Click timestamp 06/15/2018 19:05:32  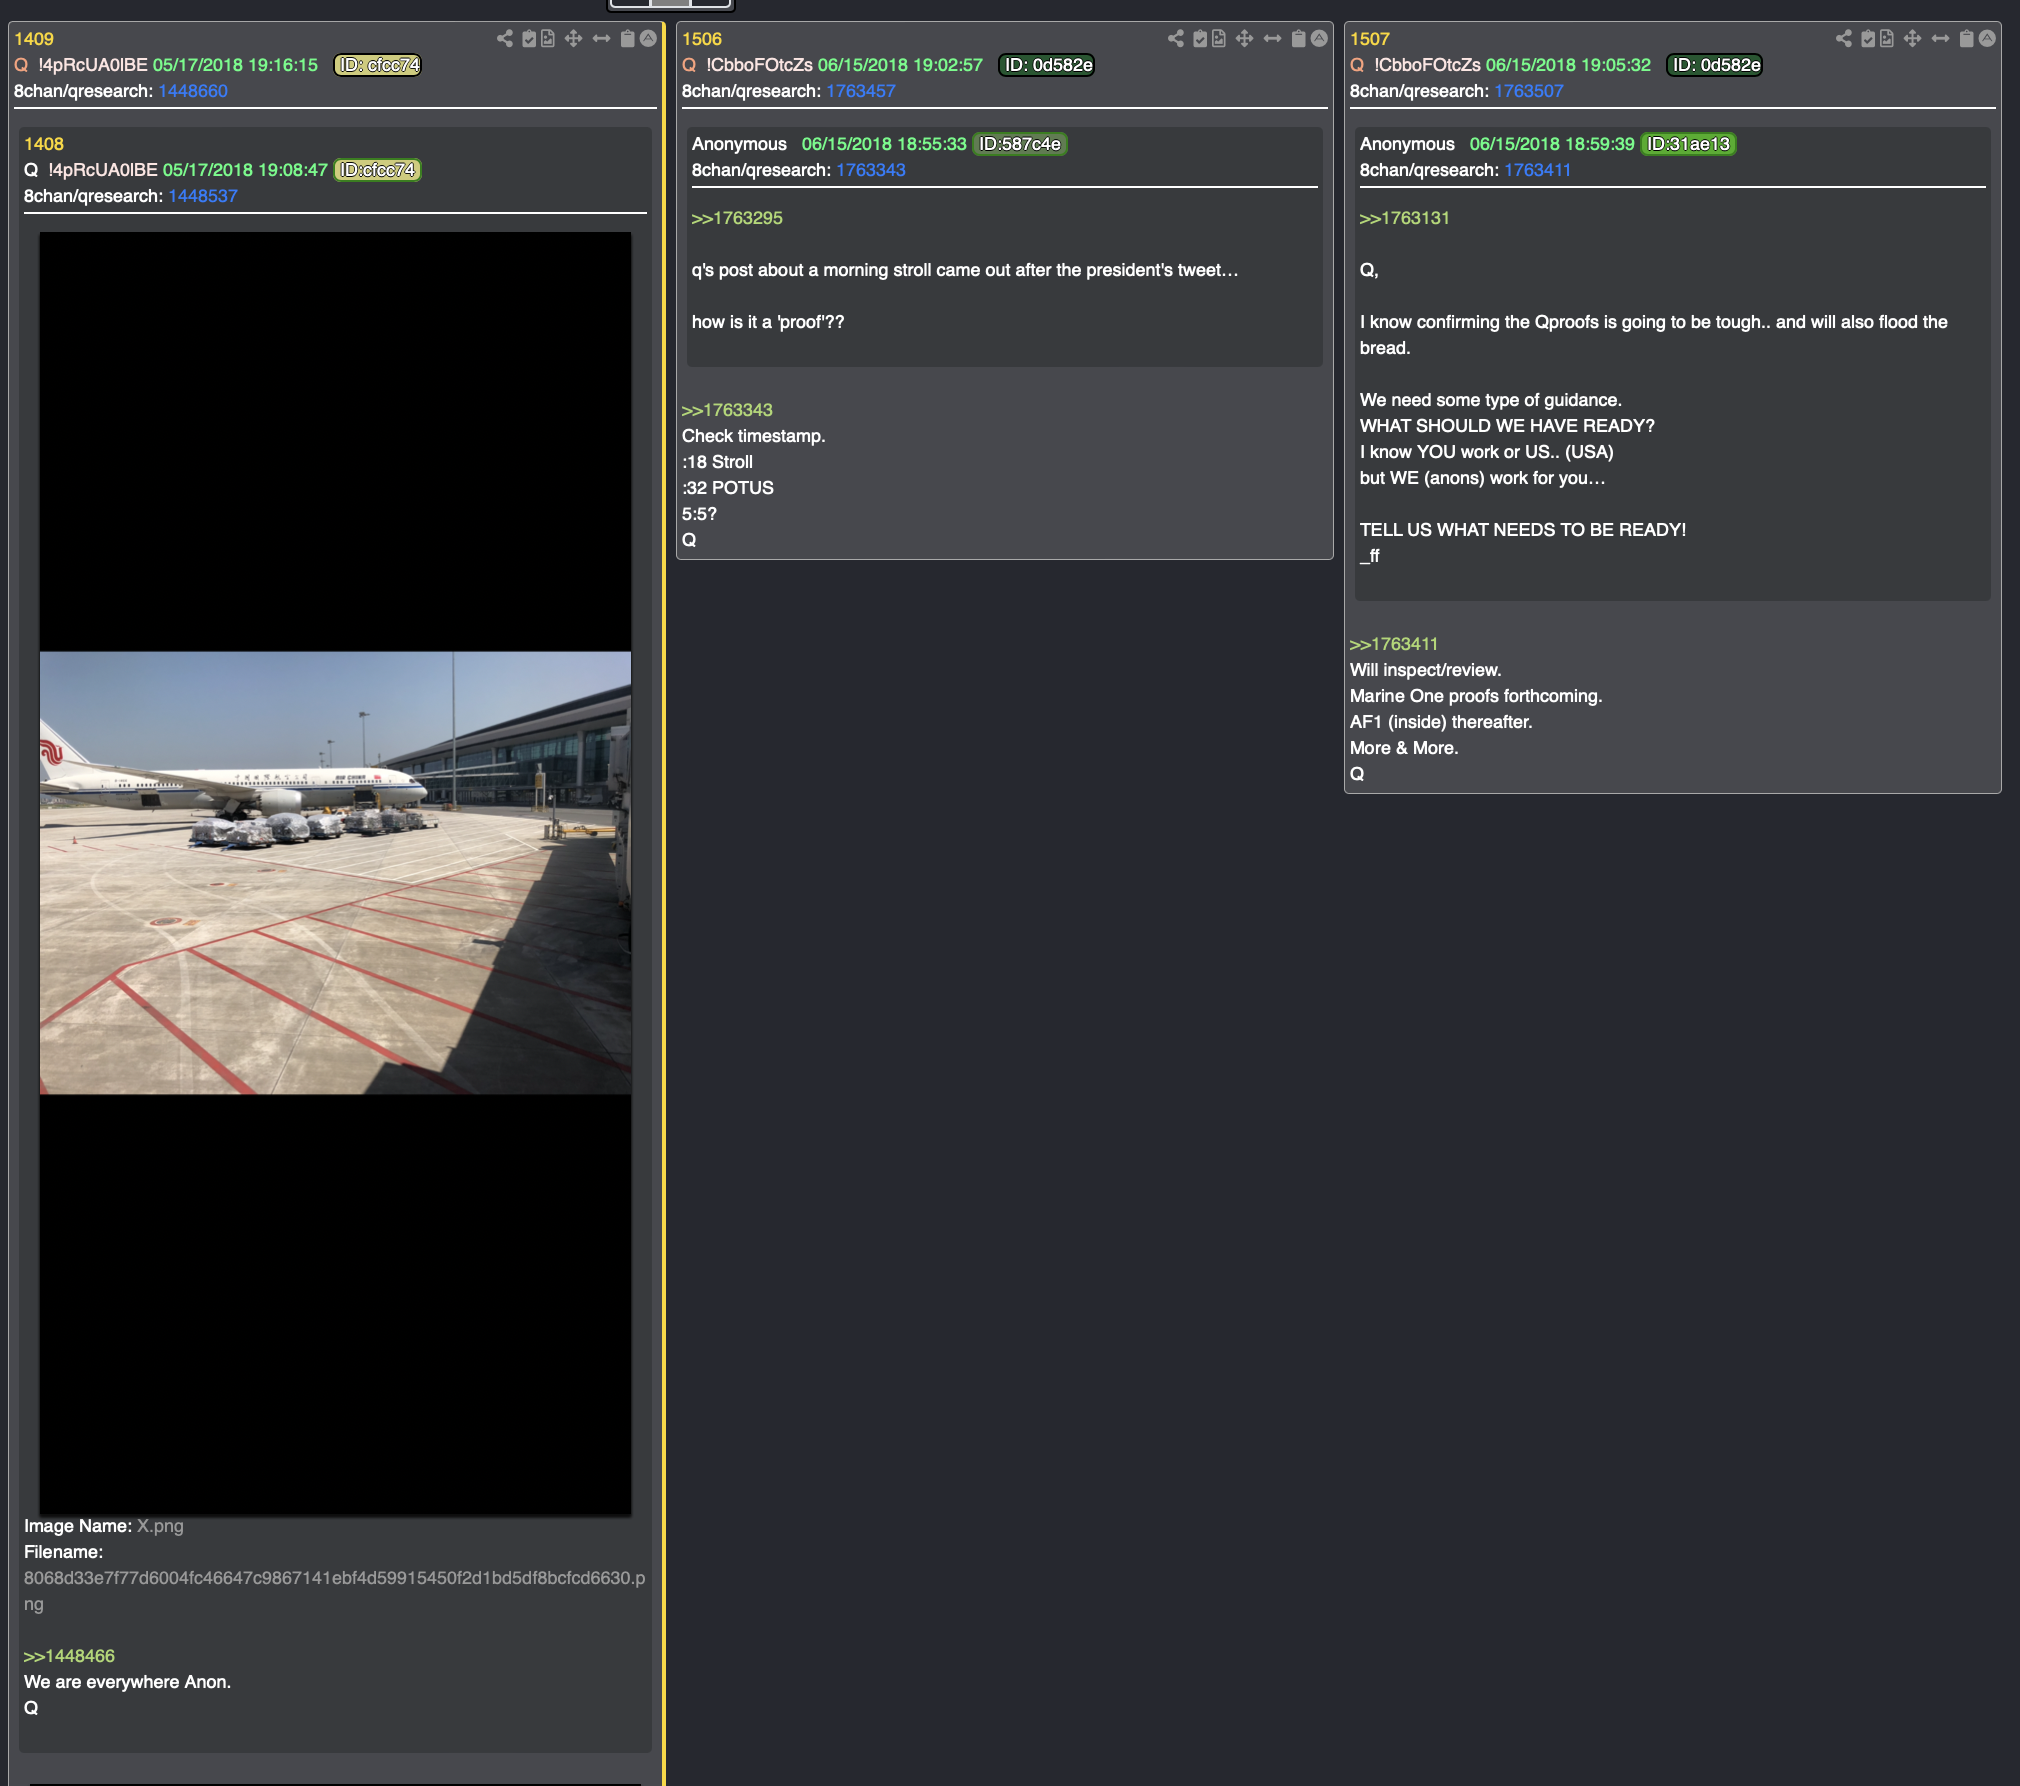(x=1568, y=65)
